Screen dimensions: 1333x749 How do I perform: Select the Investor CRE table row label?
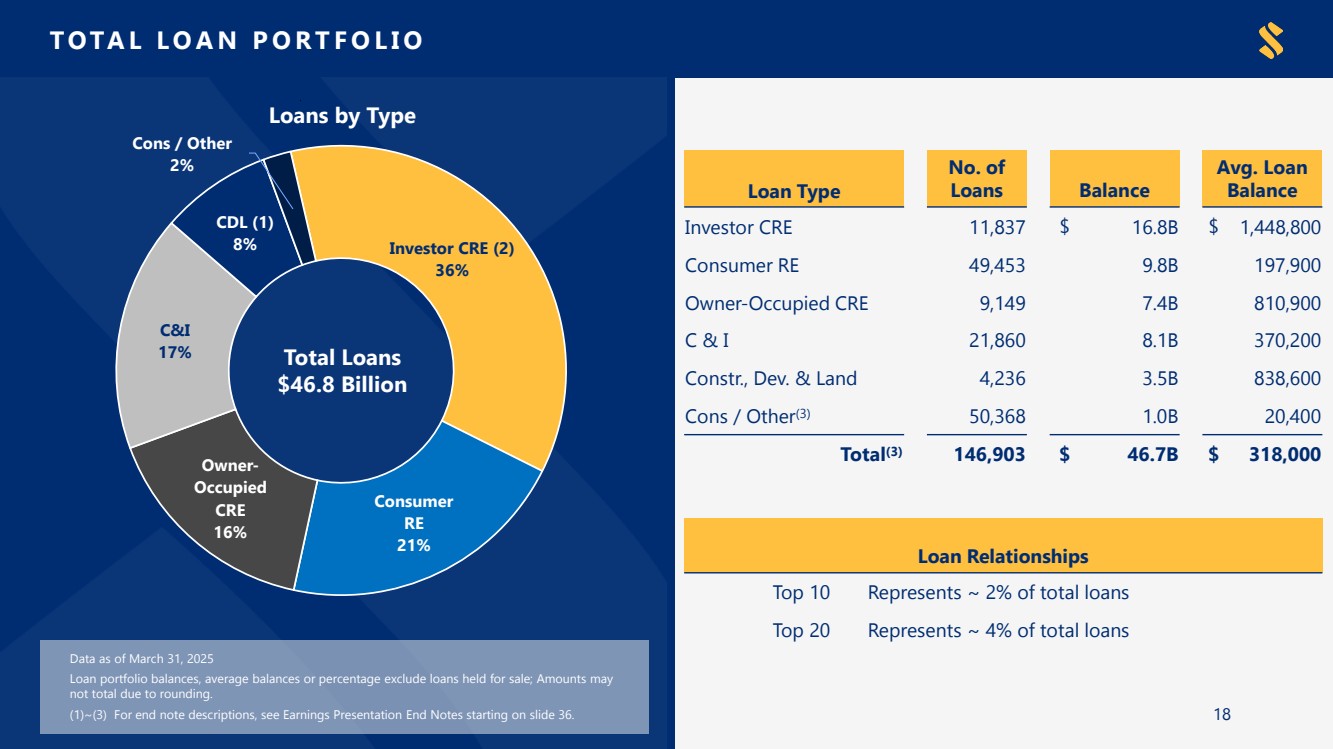738,227
